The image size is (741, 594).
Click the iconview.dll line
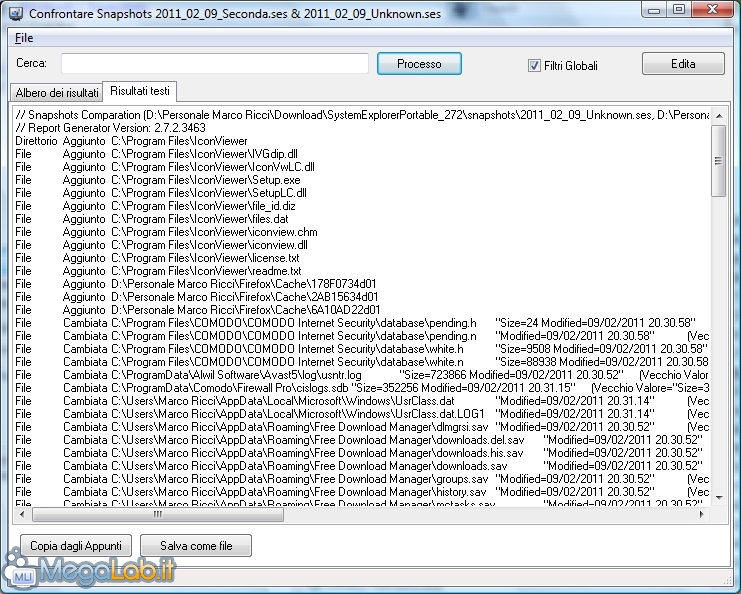161,245
